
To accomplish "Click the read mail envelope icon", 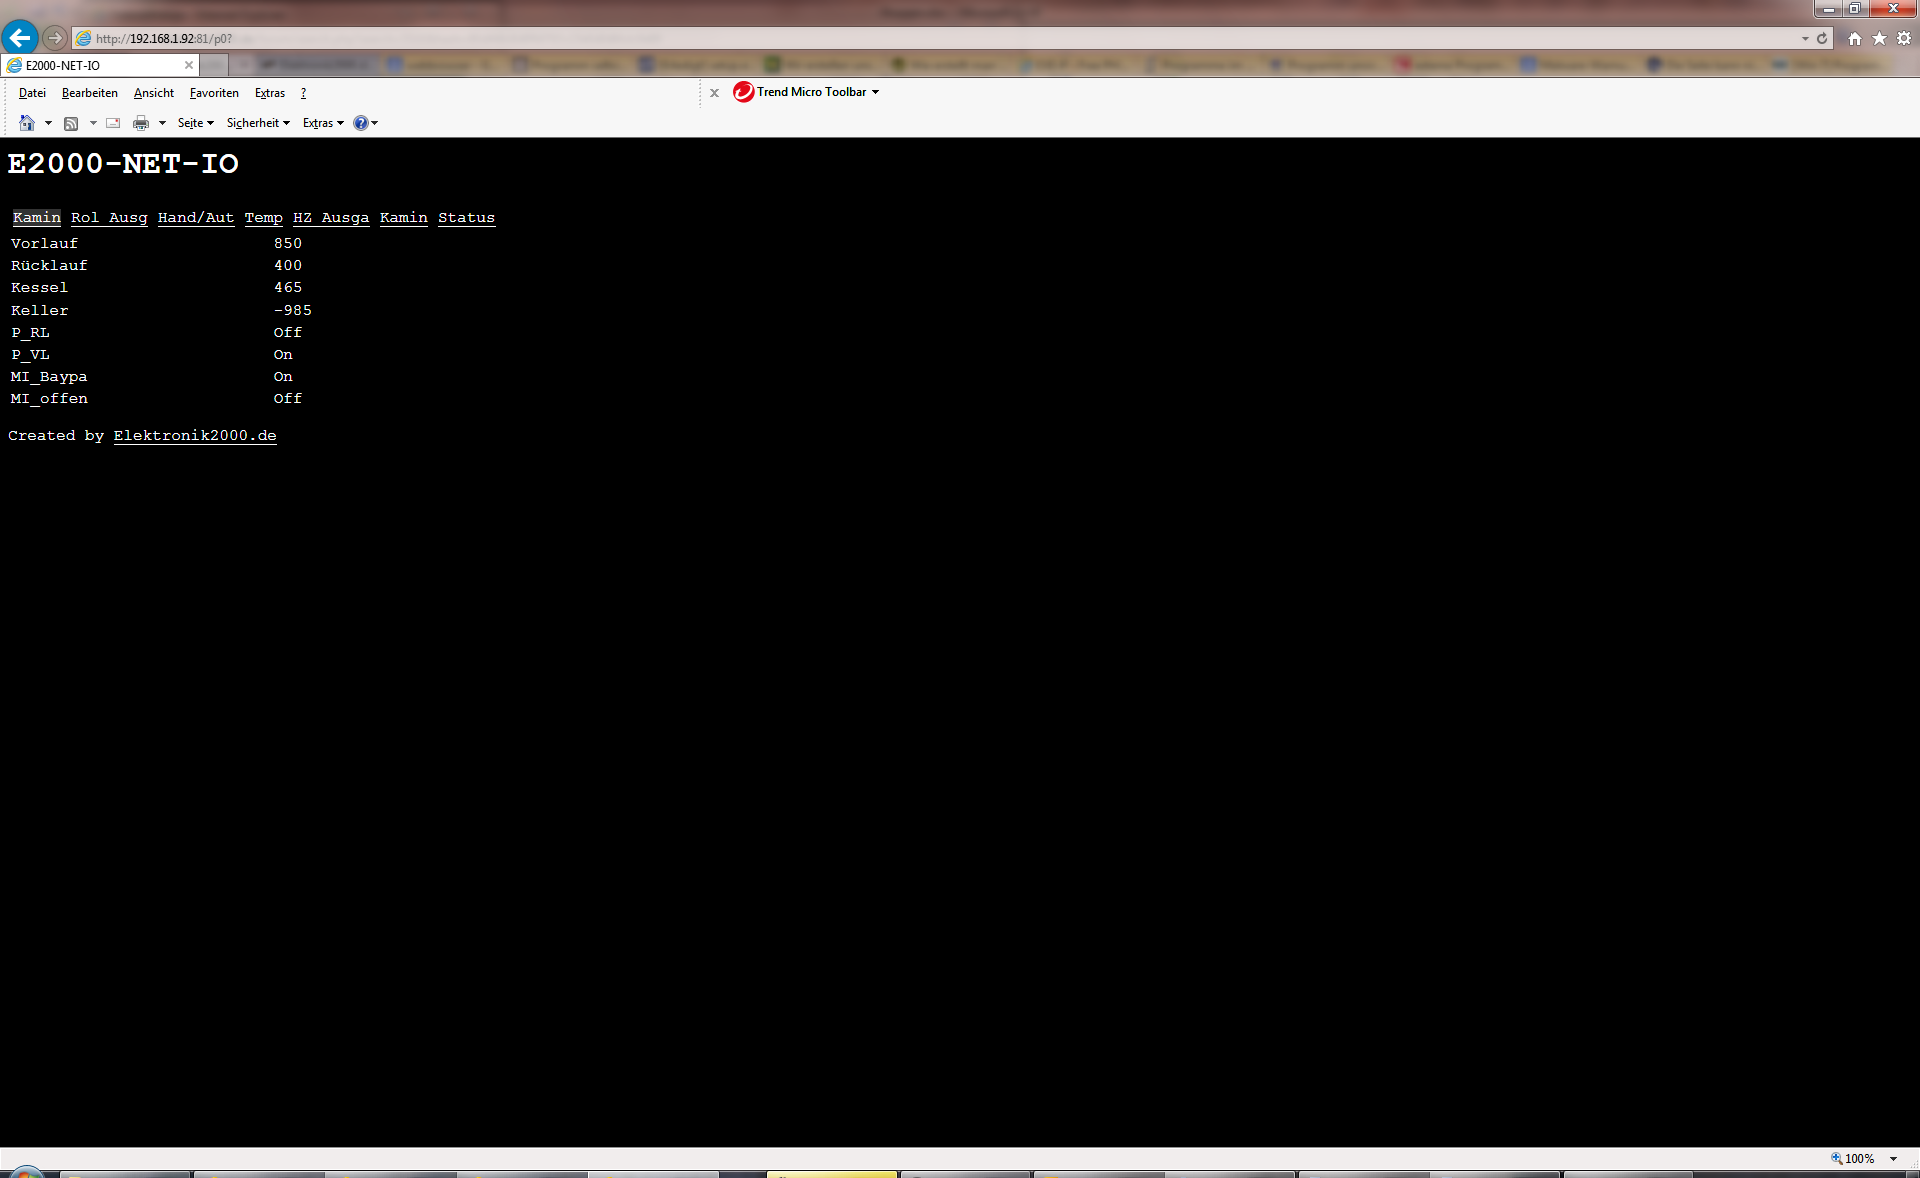I will pyautogui.click(x=113, y=123).
